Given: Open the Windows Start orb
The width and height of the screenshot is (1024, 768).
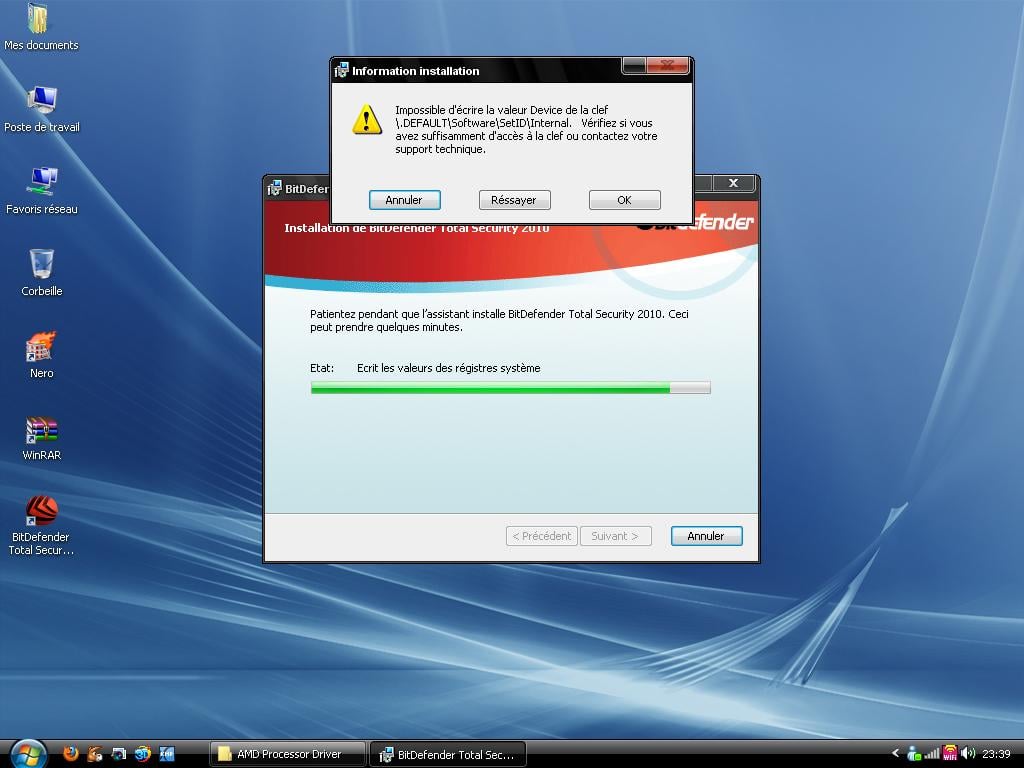Looking at the screenshot, I should (x=28, y=754).
